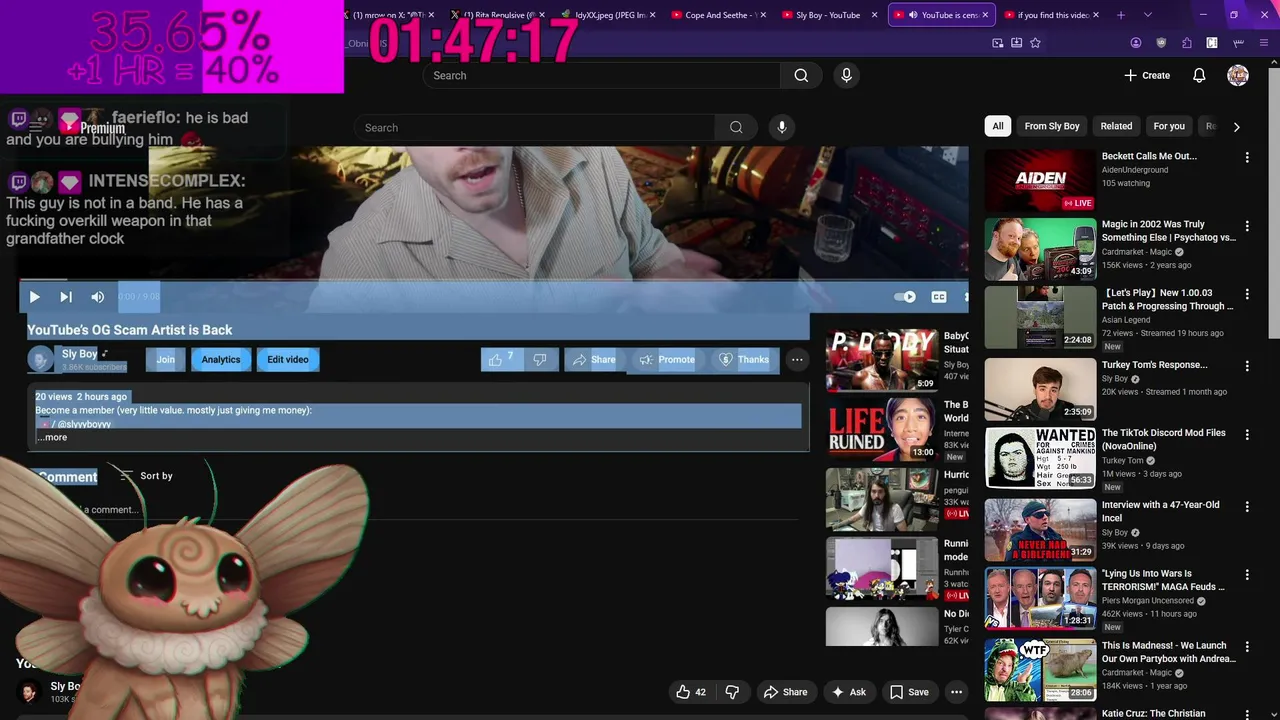1280x720 pixels.
Task: Open a new browser tab
Action: (x=1121, y=15)
